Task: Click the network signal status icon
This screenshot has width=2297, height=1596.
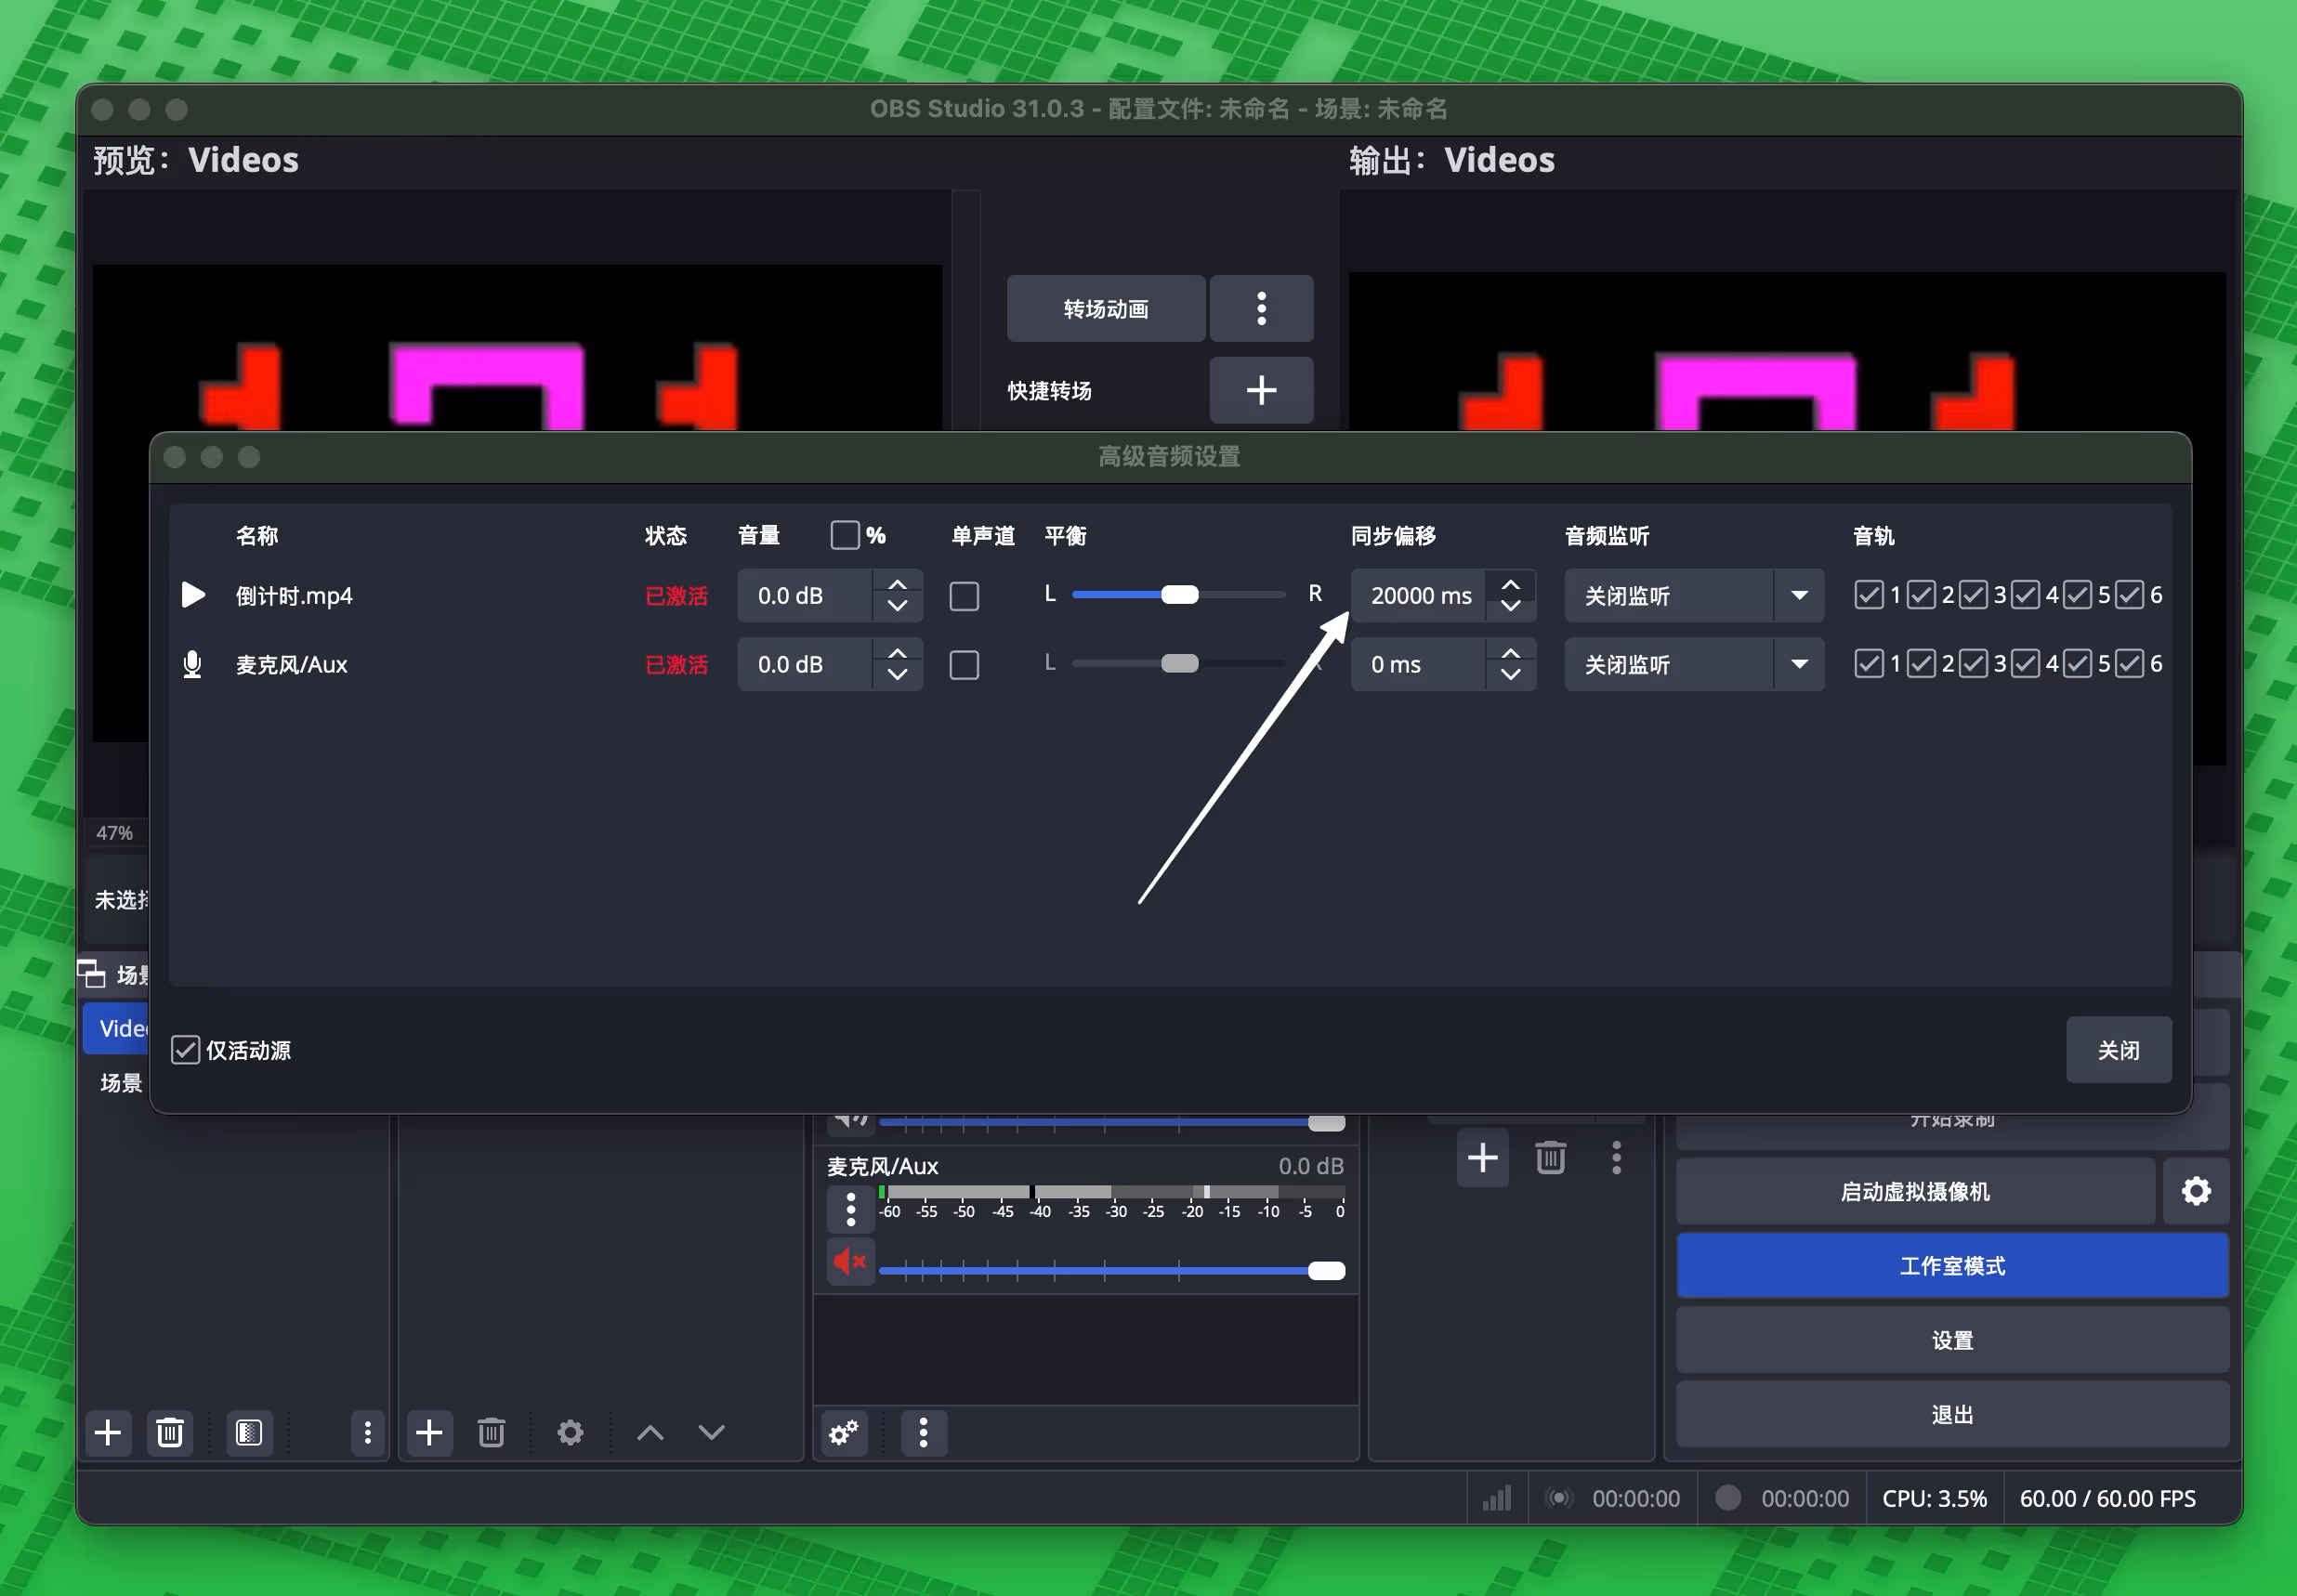Action: [1497, 1498]
